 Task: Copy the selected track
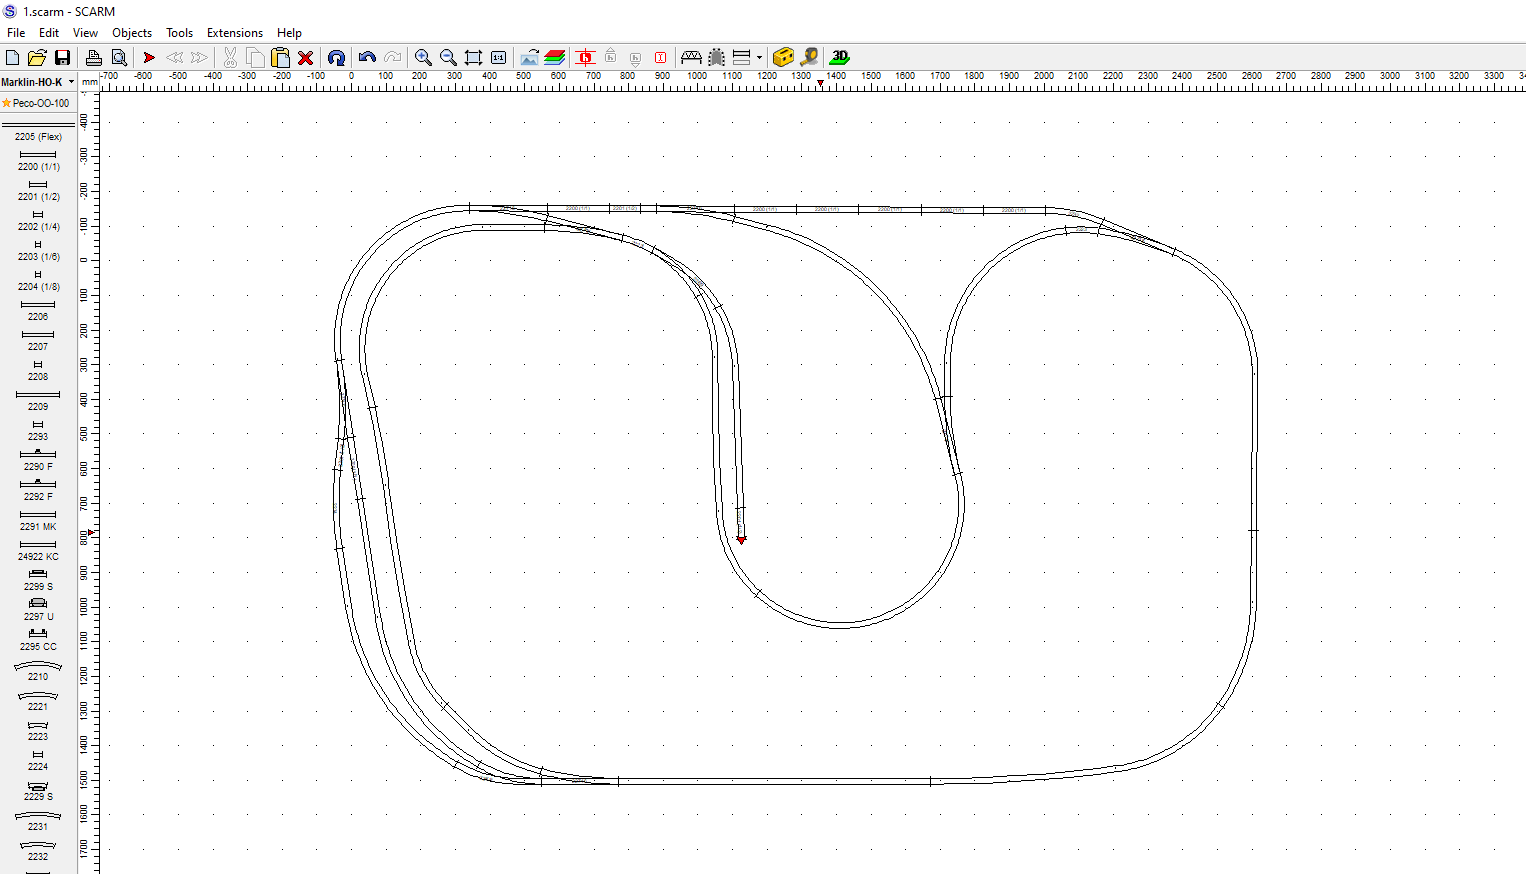(x=255, y=58)
